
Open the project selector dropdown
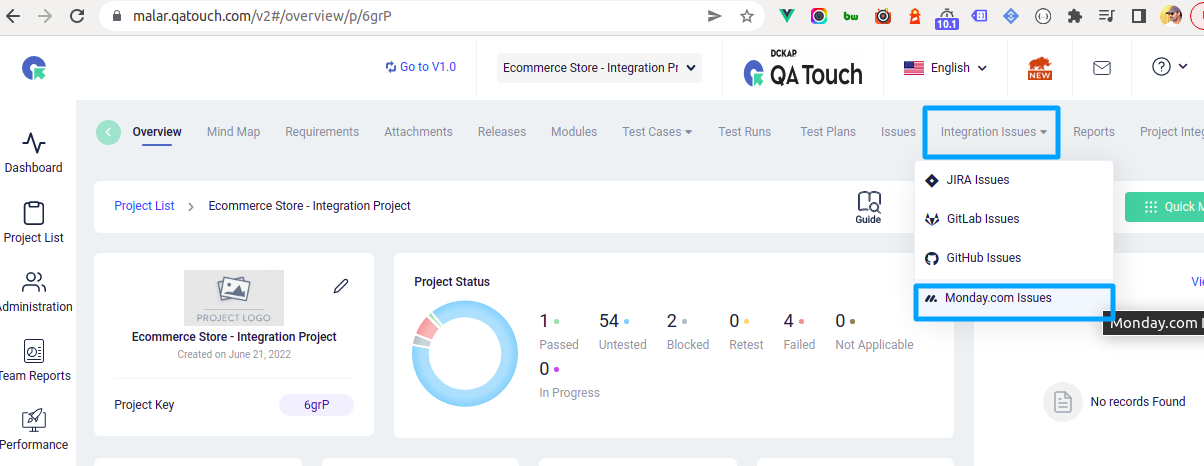(x=600, y=68)
